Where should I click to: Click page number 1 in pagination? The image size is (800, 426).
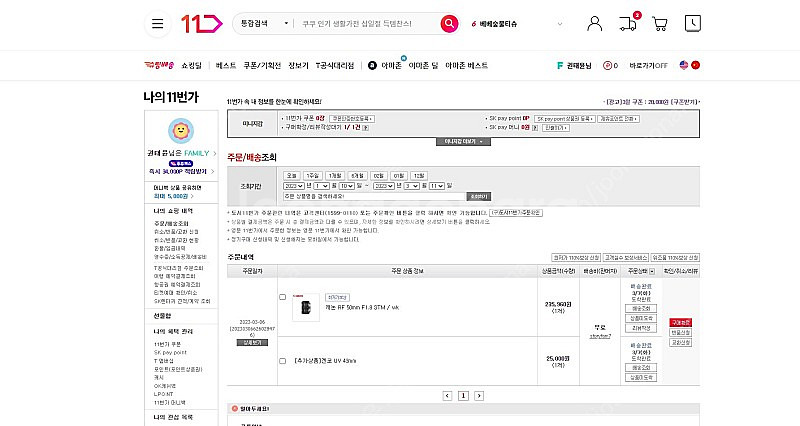pyautogui.click(x=463, y=395)
